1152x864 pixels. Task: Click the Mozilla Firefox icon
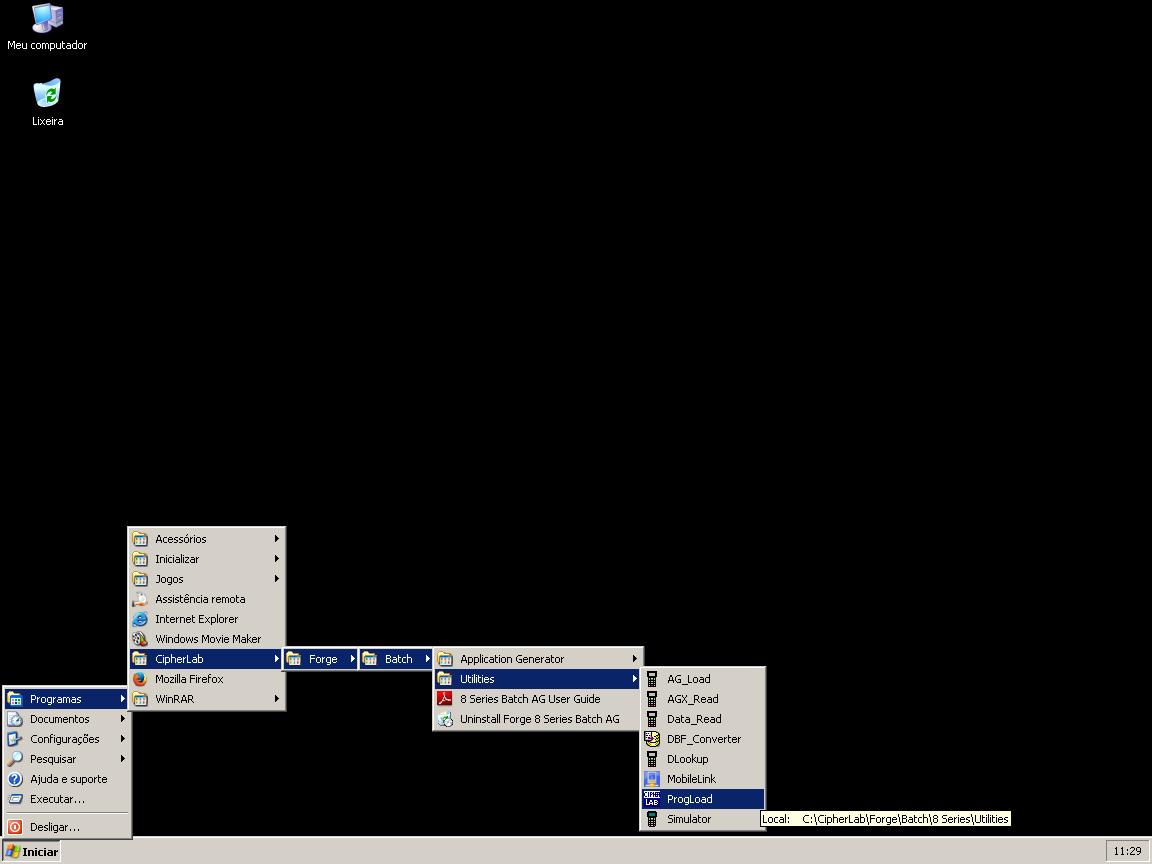click(x=140, y=679)
